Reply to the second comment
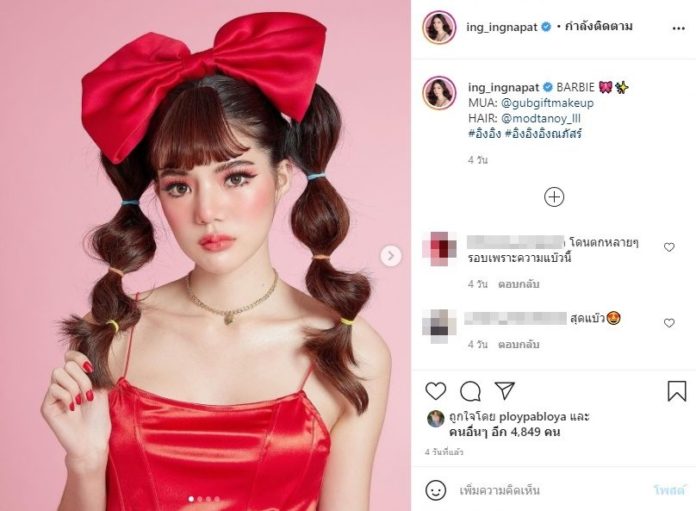 (x=518, y=345)
